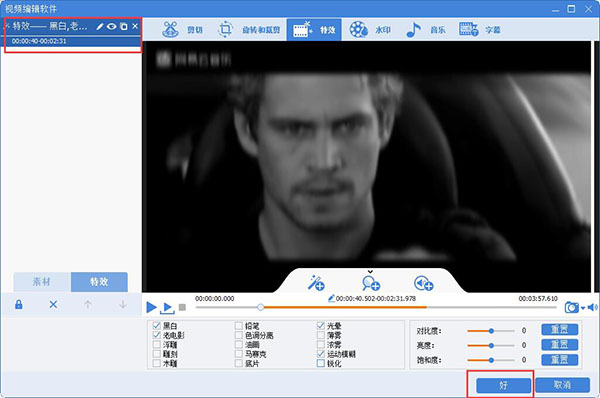Enable the 木雕 effect checkbox
The height and width of the screenshot is (398, 600).
coord(157,363)
